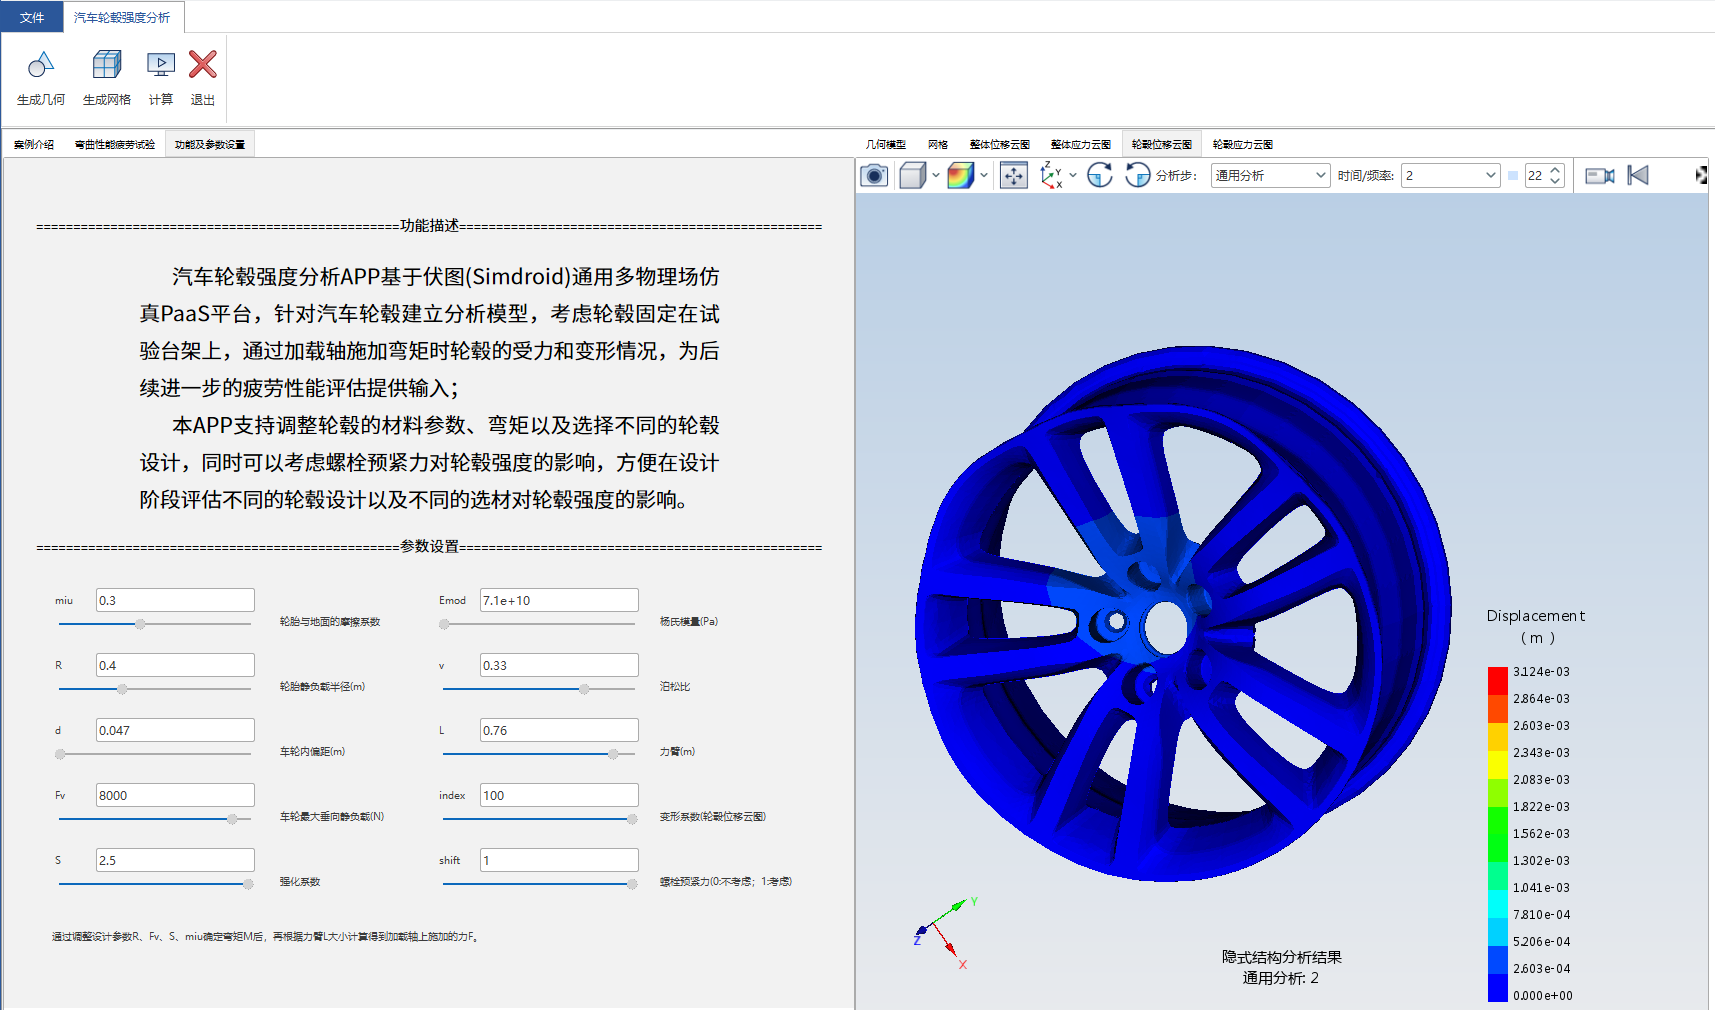This screenshot has height=1010, width=1715.
Task: Run the 计算 compute icon
Action: [161, 66]
